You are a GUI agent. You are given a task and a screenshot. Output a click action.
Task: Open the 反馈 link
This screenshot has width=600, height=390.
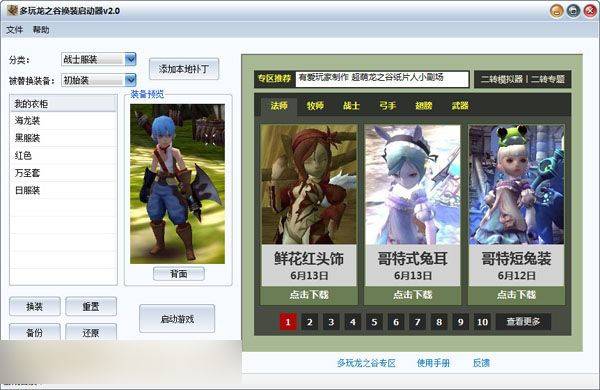481,363
